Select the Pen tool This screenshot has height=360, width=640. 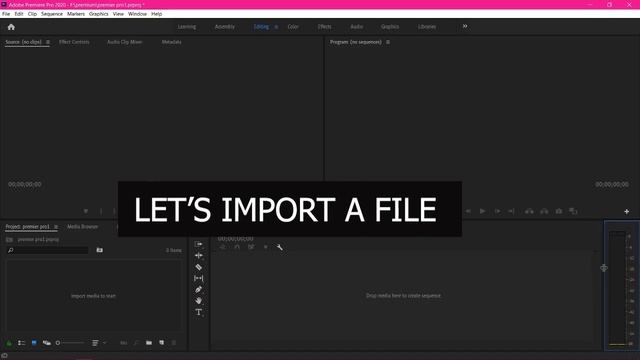(x=199, y=289)
